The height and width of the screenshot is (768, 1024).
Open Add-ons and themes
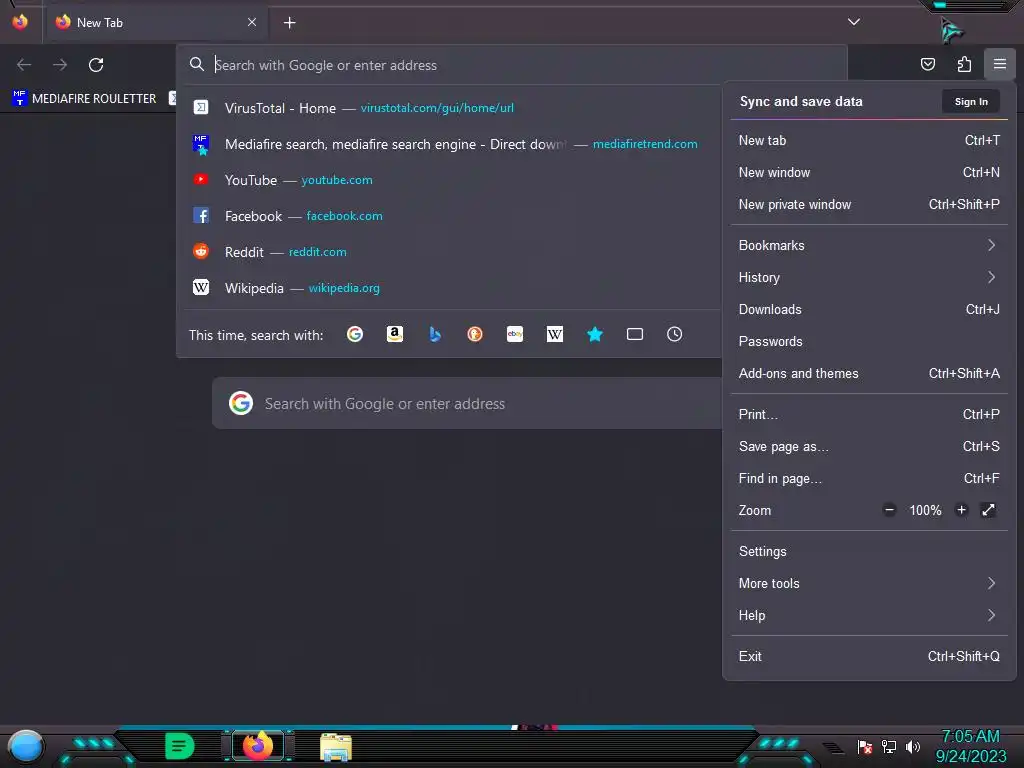(x=869, y=374)
